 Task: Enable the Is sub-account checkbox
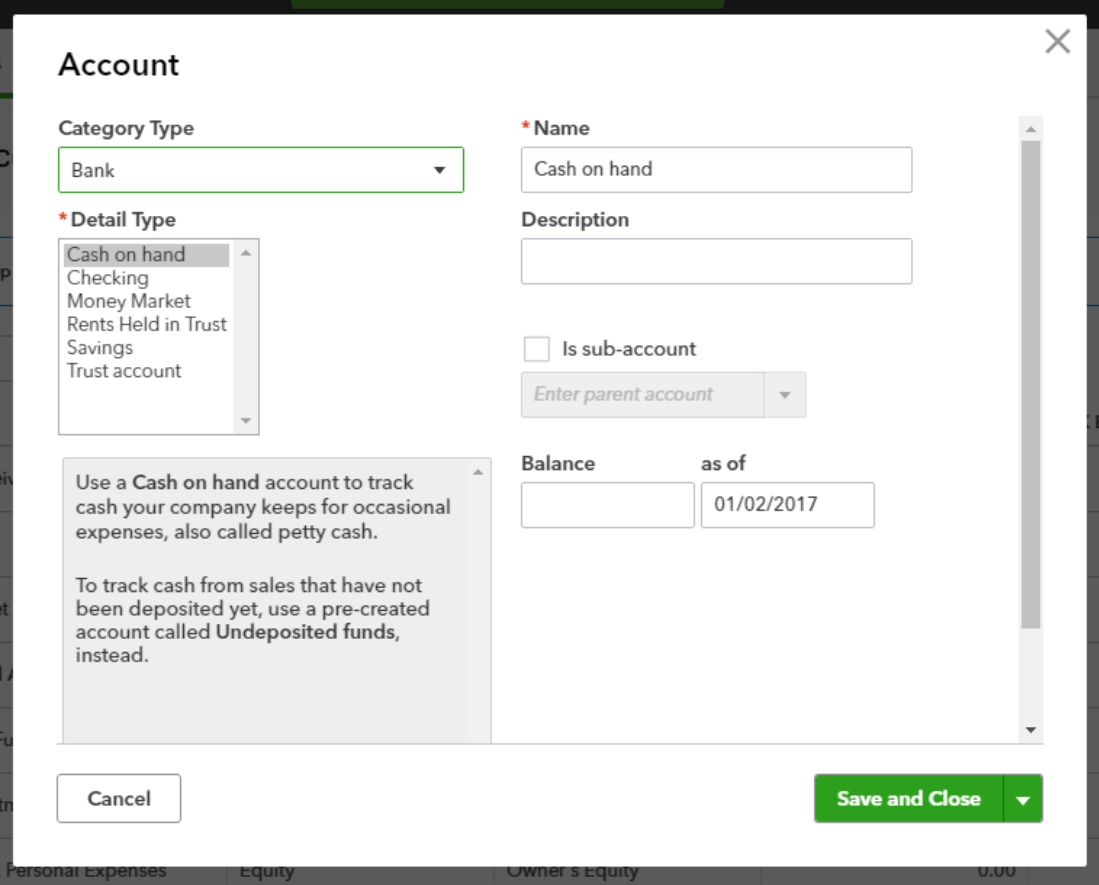point(536,348)
